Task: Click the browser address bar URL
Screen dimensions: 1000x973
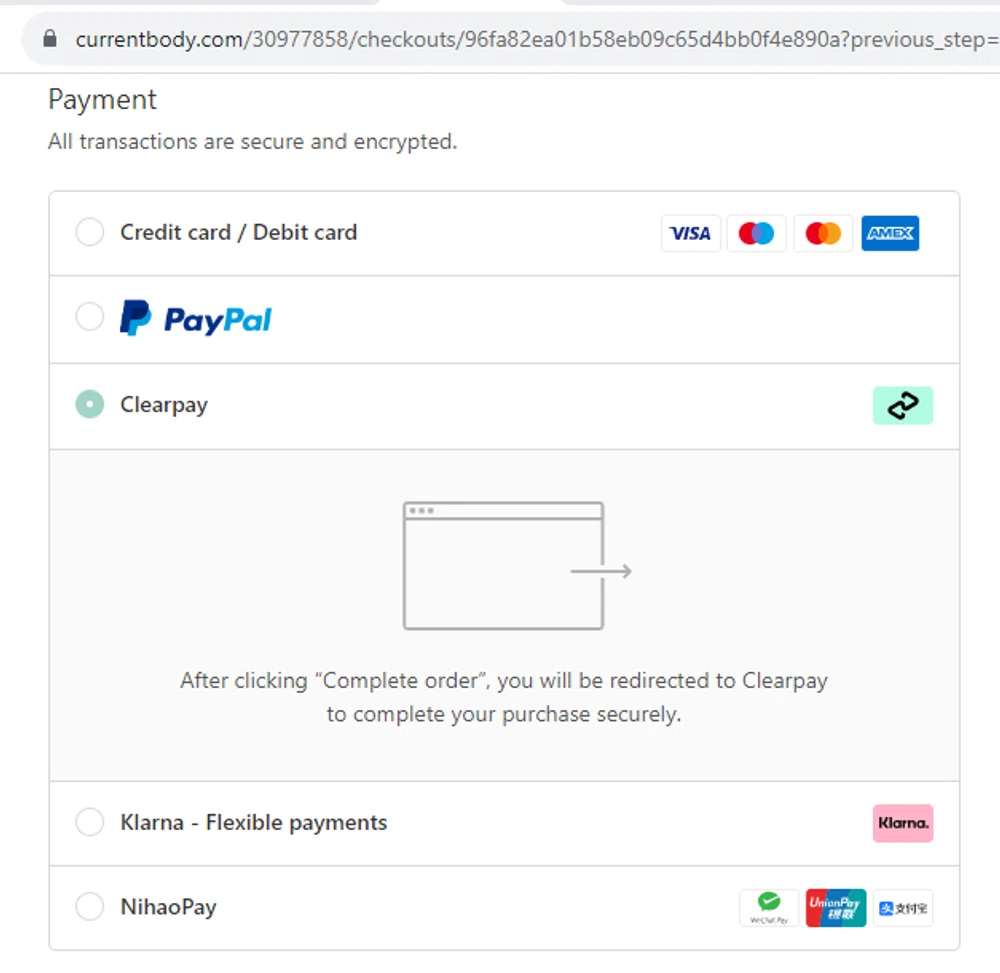Action: click(x=400, y=39)
